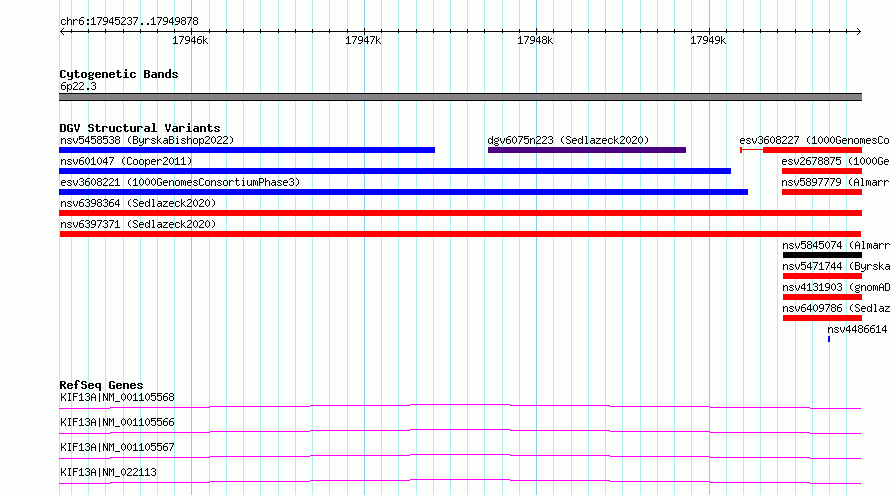Click the chr6:17945237..17949878 coordinate label
The image size is (890, 495).
point(129,22)
